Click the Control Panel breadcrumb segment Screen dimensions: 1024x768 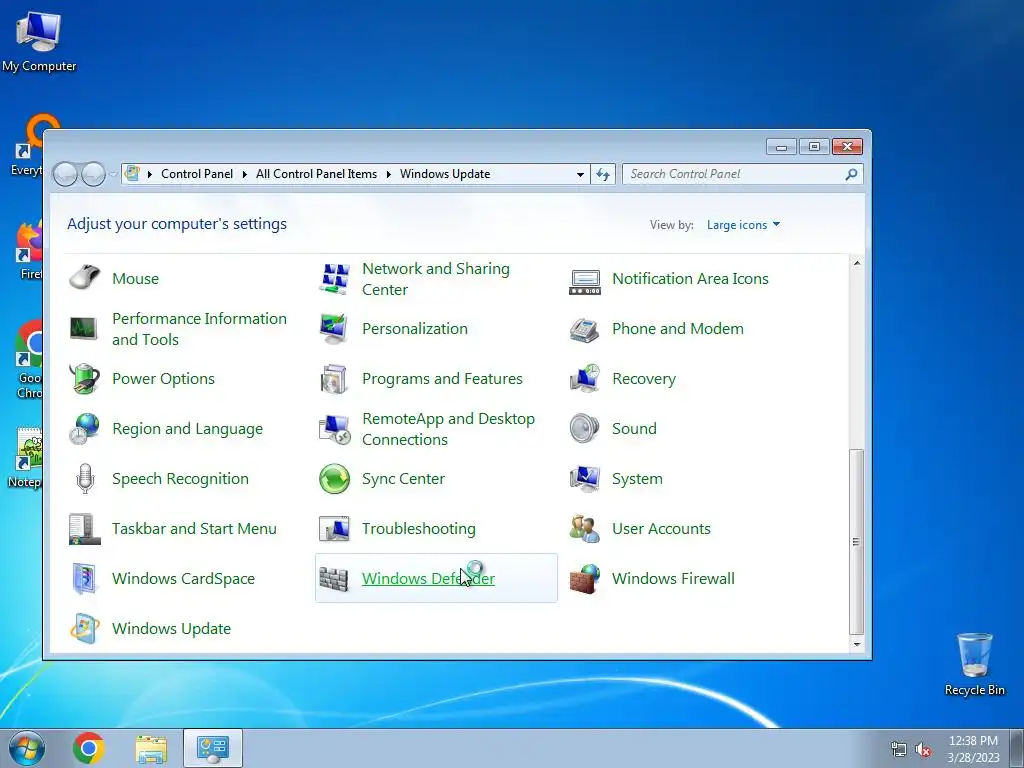coord(197,174)
